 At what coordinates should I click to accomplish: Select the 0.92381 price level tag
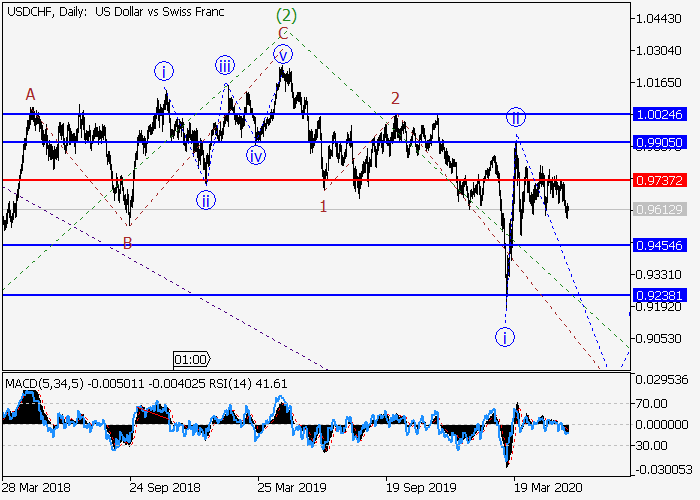pyautogui.click(x=659, y=295)
